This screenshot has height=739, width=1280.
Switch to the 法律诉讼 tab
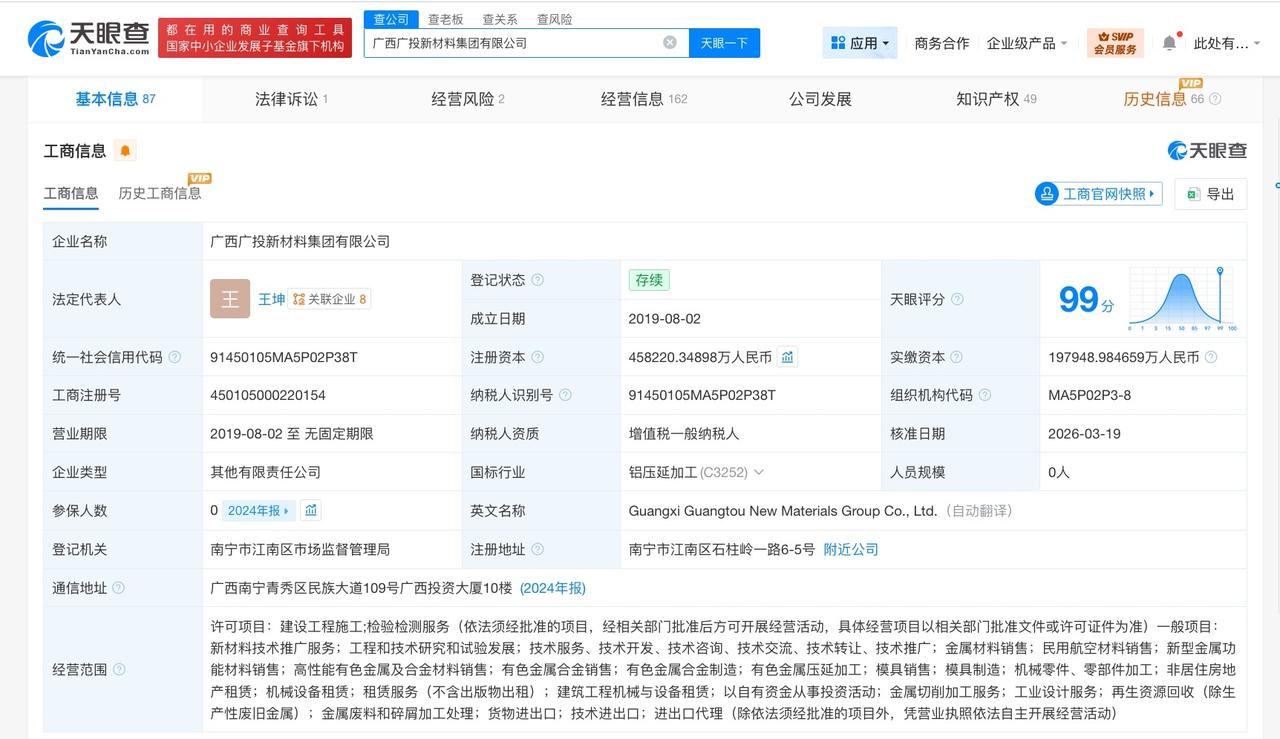pyautogui.click(x=285, y=99)
